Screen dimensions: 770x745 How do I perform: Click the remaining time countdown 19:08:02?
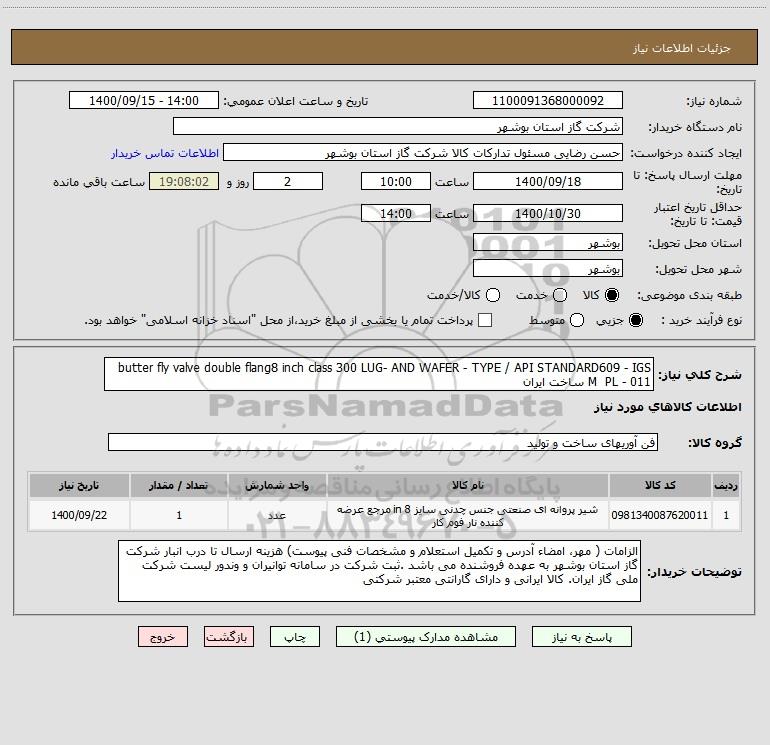tap(184, 181)
